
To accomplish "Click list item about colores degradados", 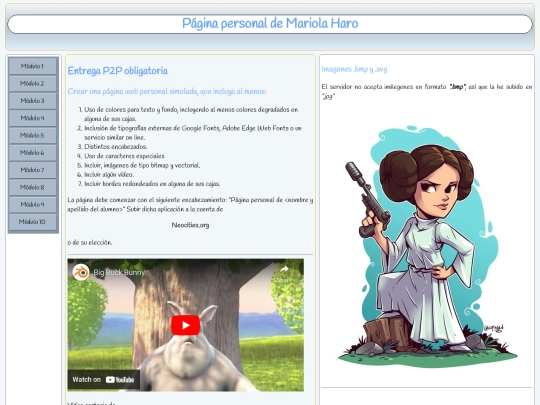I will click(x=191, y=114).
